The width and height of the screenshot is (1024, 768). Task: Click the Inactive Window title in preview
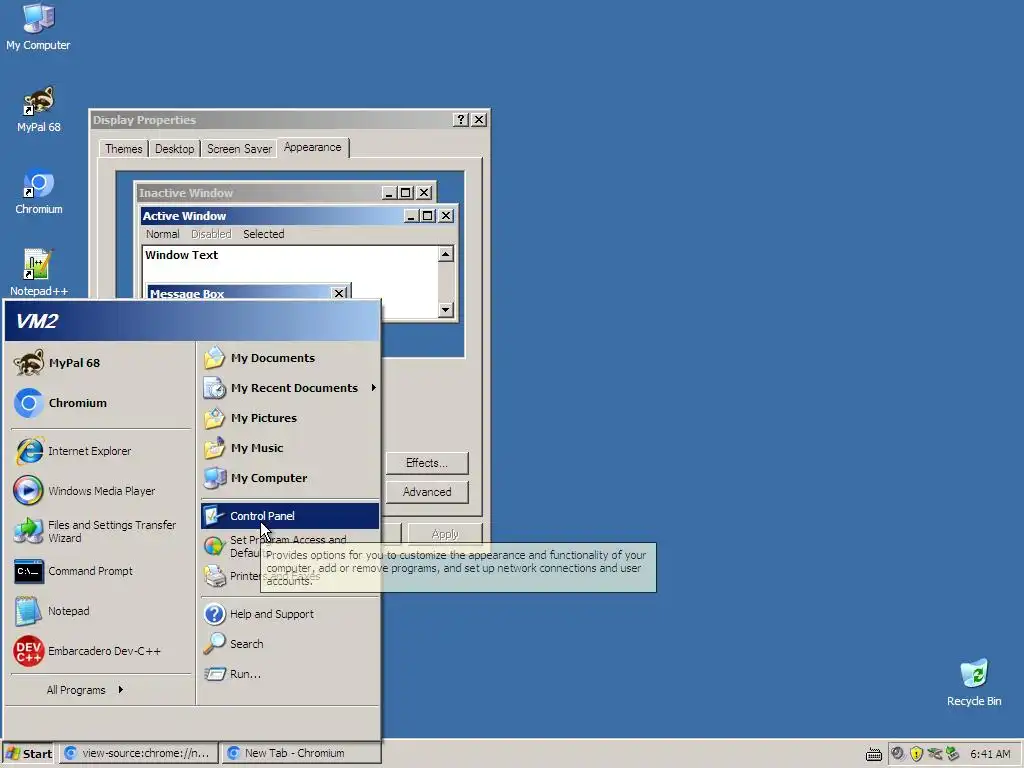coord(186,193)
